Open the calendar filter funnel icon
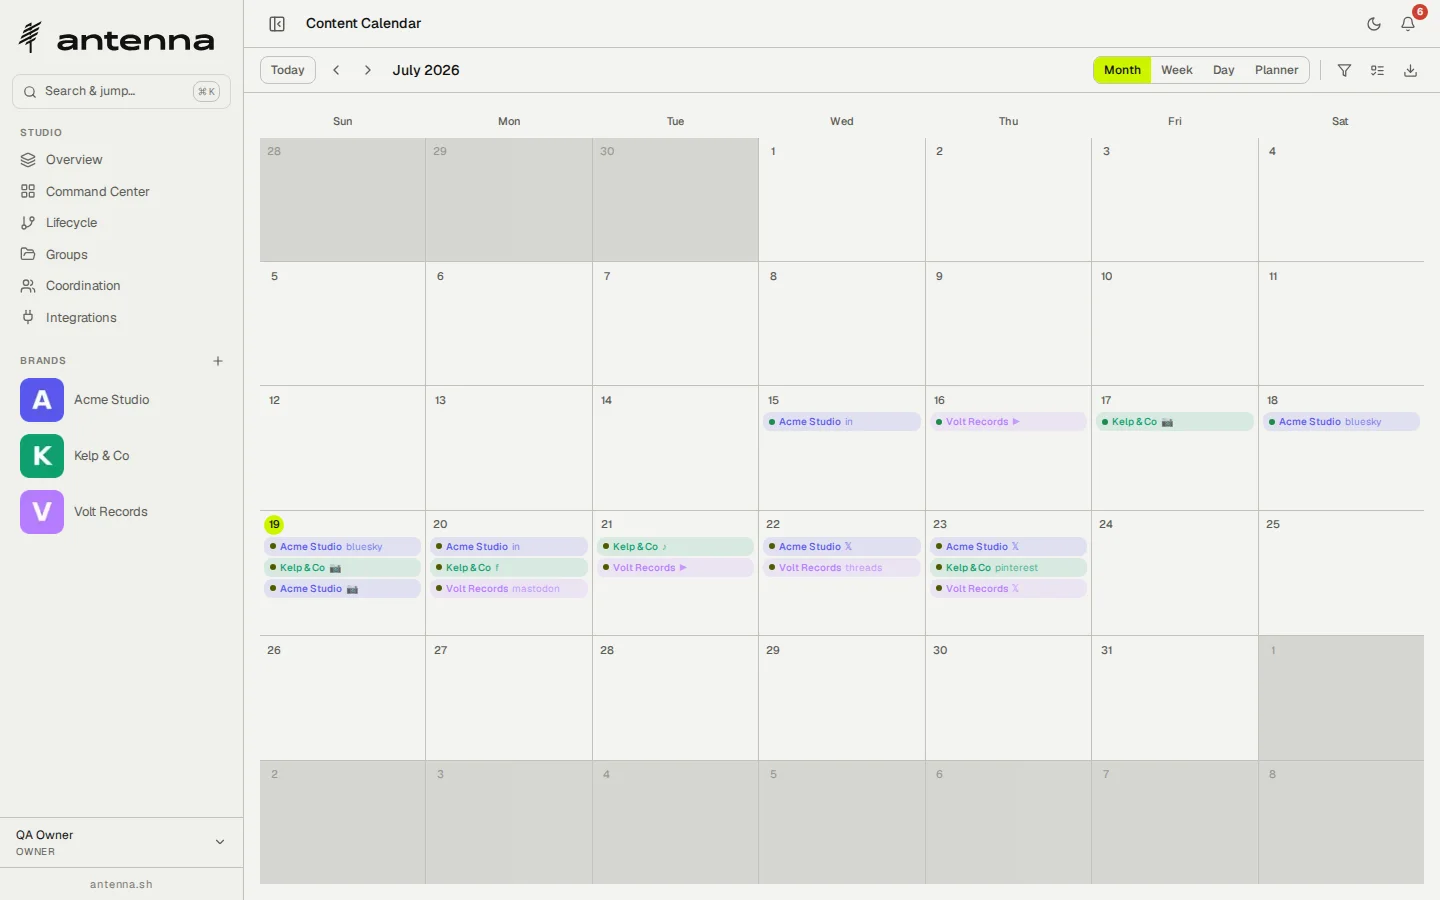Image resolution: width=1440 pixels, height=900 pixels. [1345, 70]
